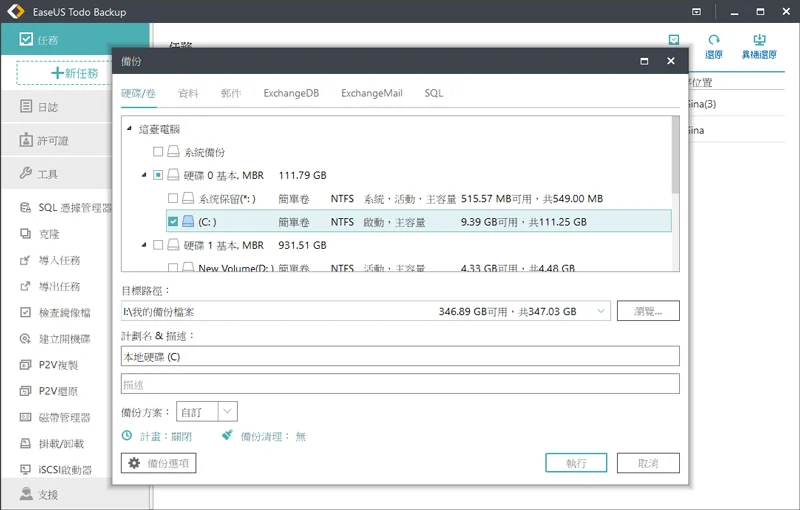Check the 硬碟 1 基本 MBR checkbox
This screenshot has width=800, height=510.
pos(158,245)
